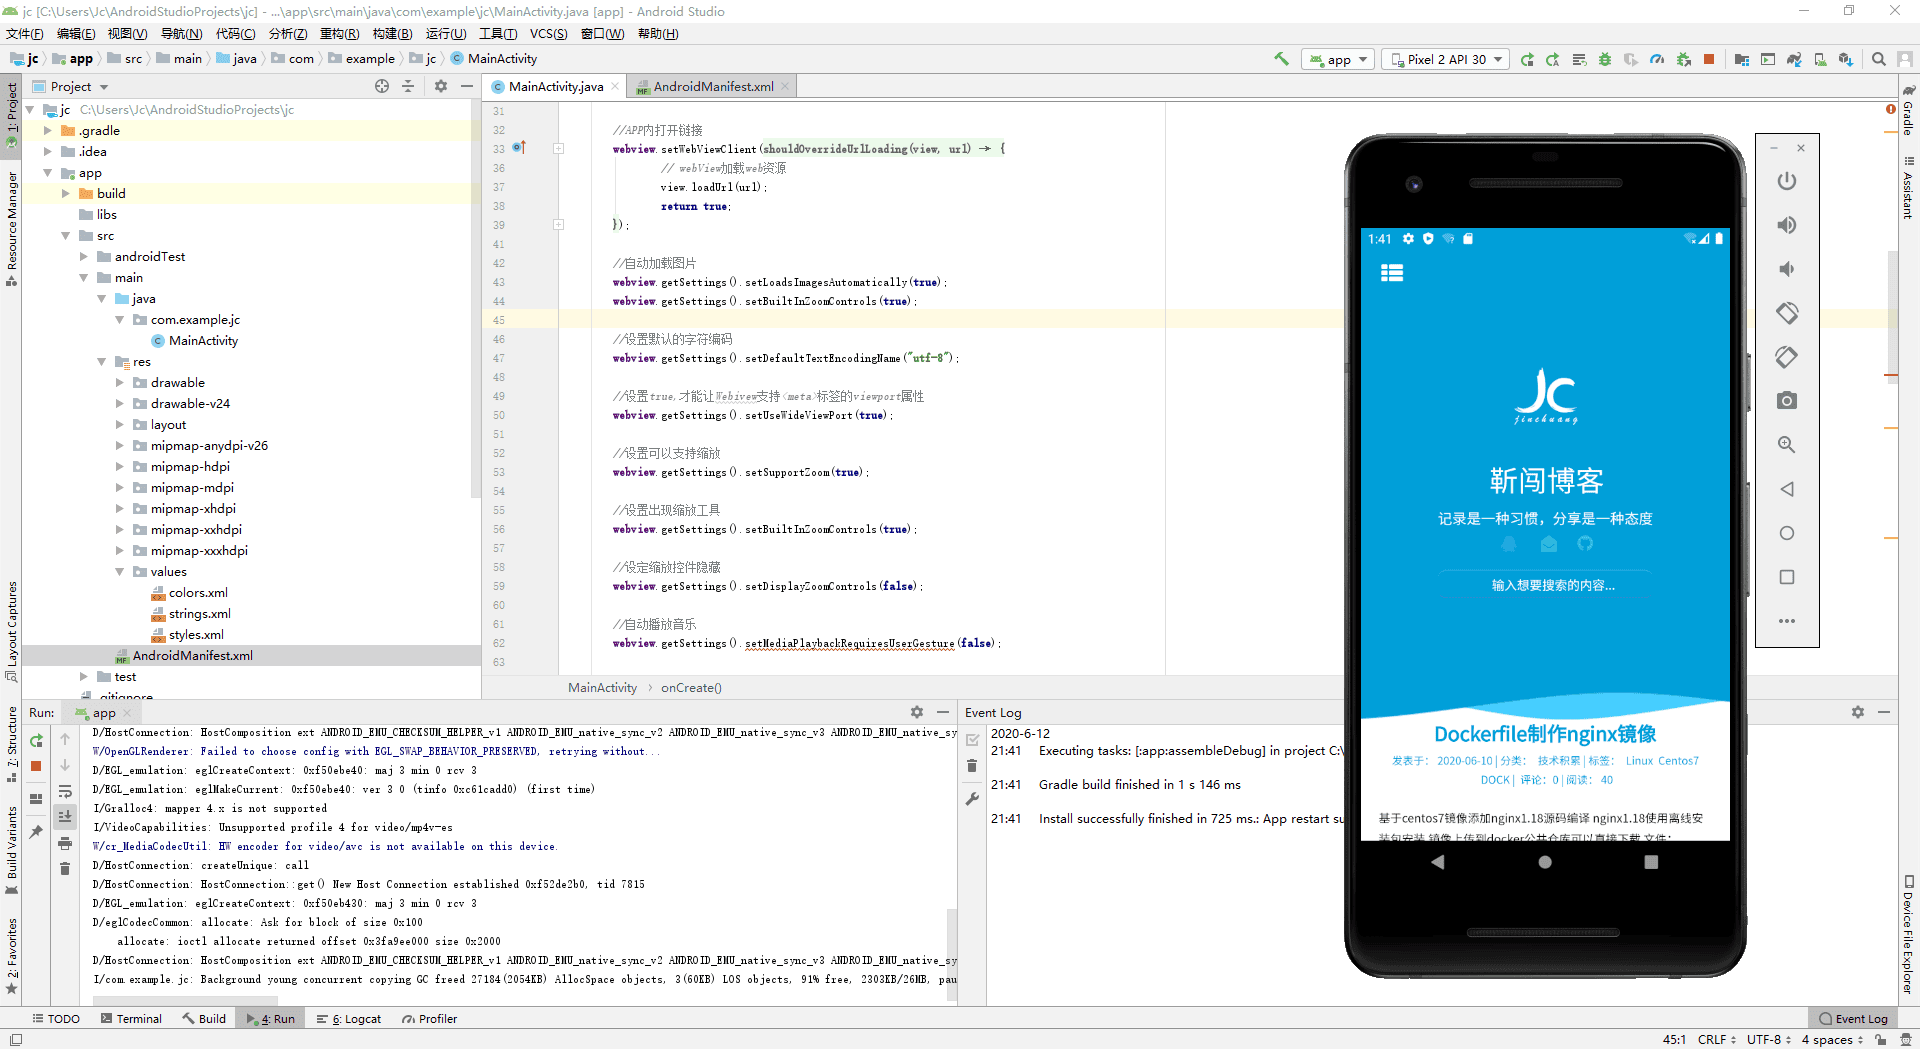Open Project Structure icon in toolbar

pos(1742,59)
